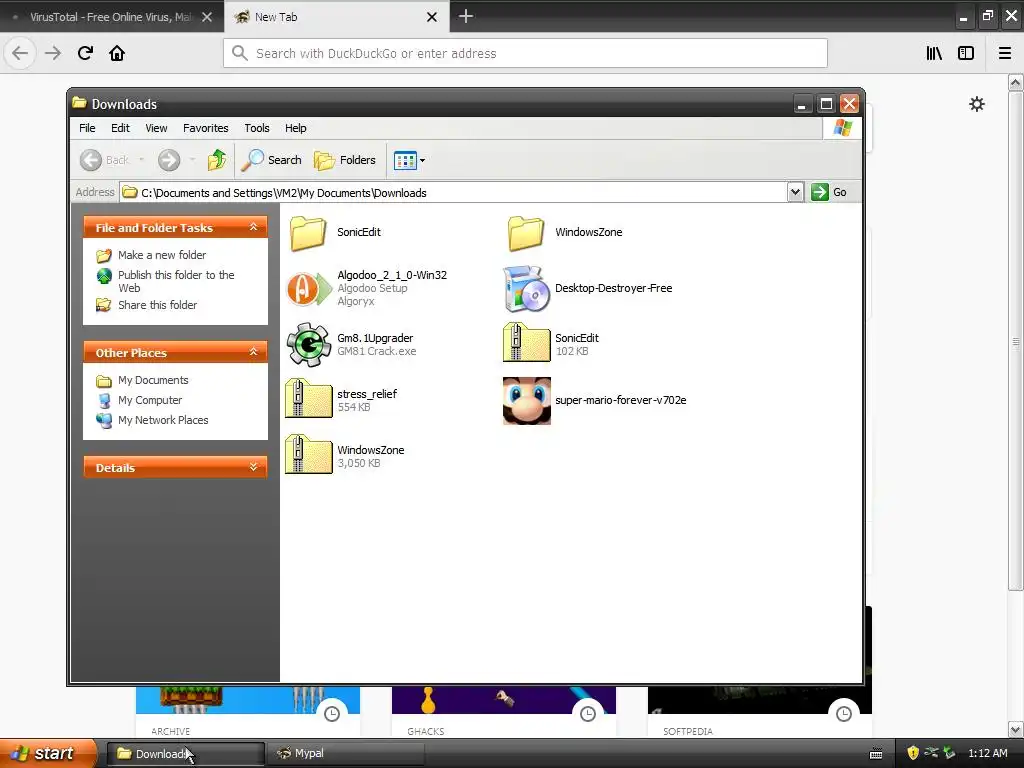Close the New Tab tab
The image size is (1024, 768).
[x=432, y=17]
